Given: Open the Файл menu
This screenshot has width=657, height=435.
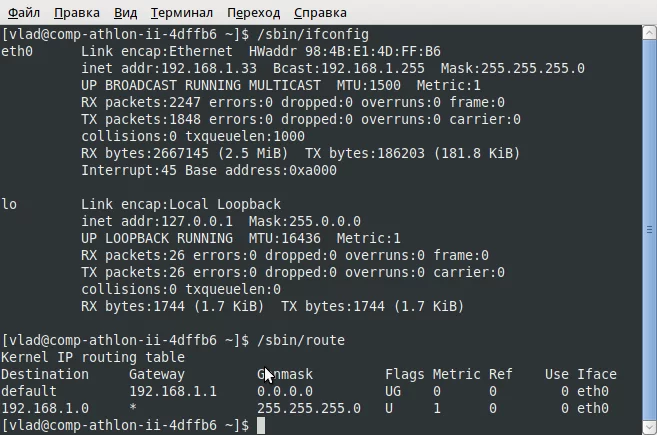Looking at the screenshot, I should coord(22,16).
